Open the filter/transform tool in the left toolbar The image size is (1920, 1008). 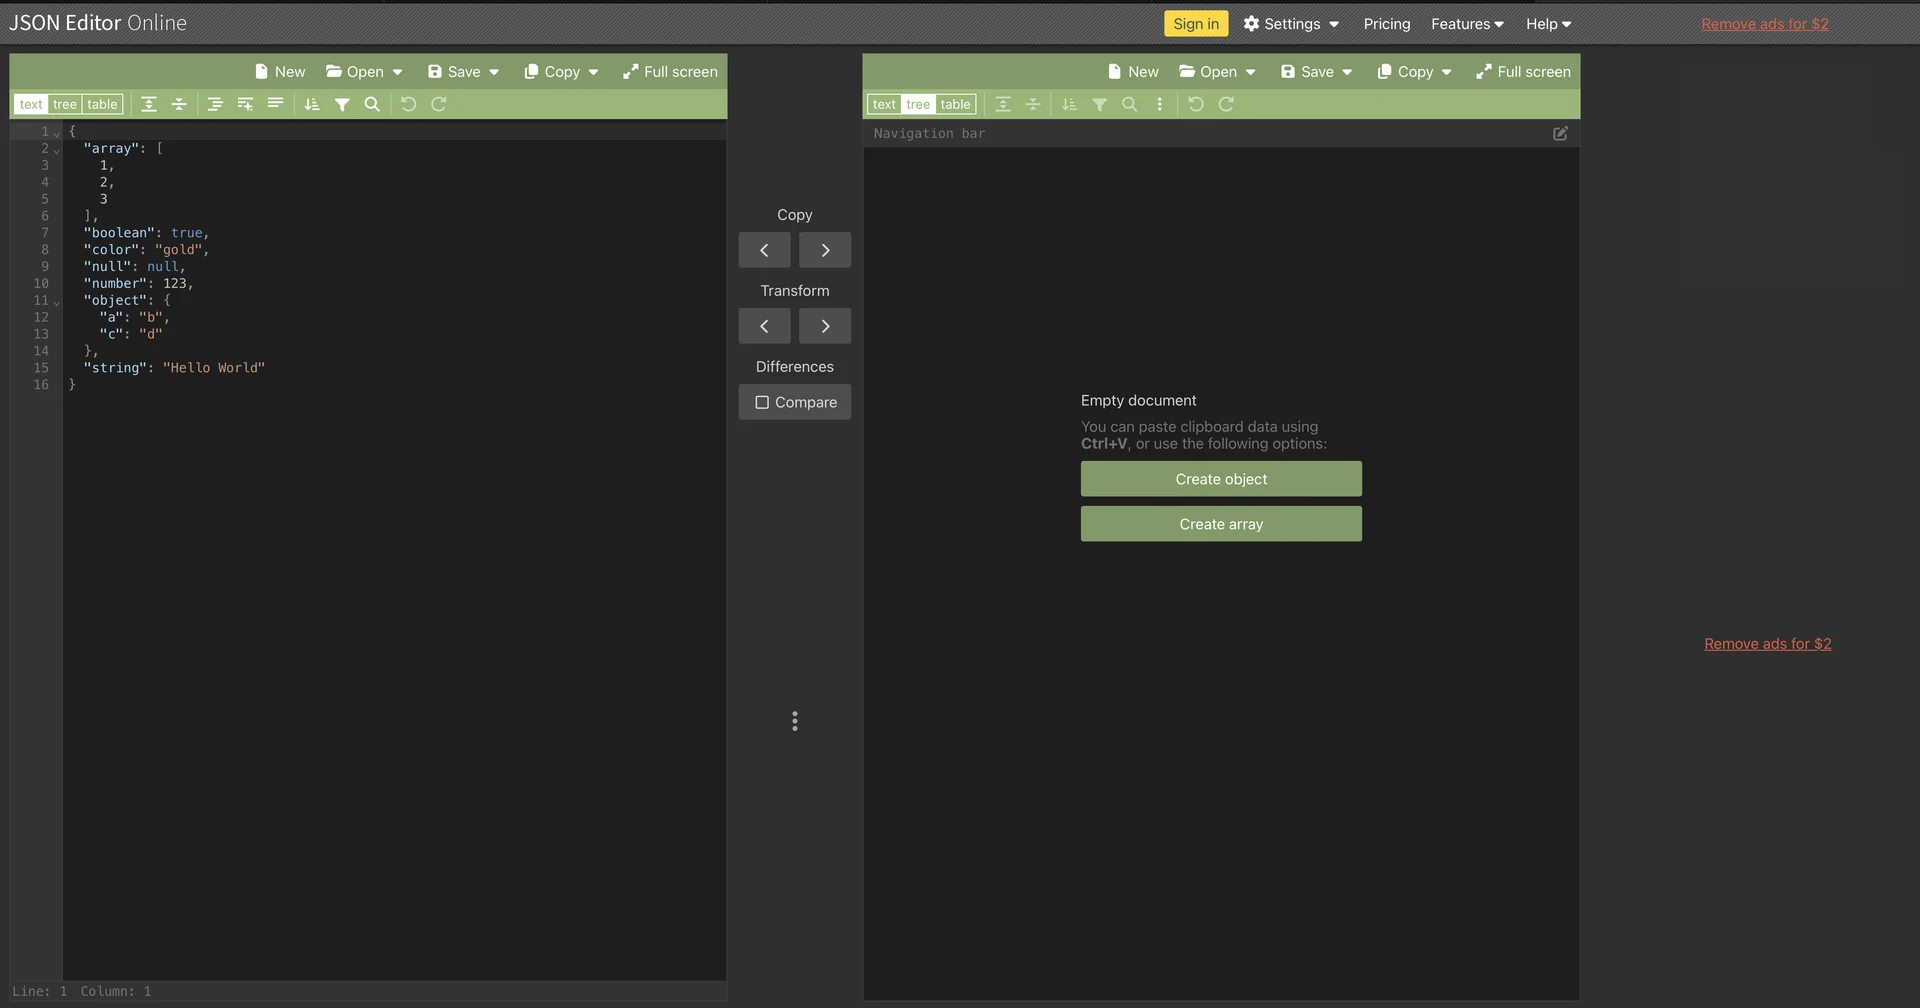[x=342, y=104]
